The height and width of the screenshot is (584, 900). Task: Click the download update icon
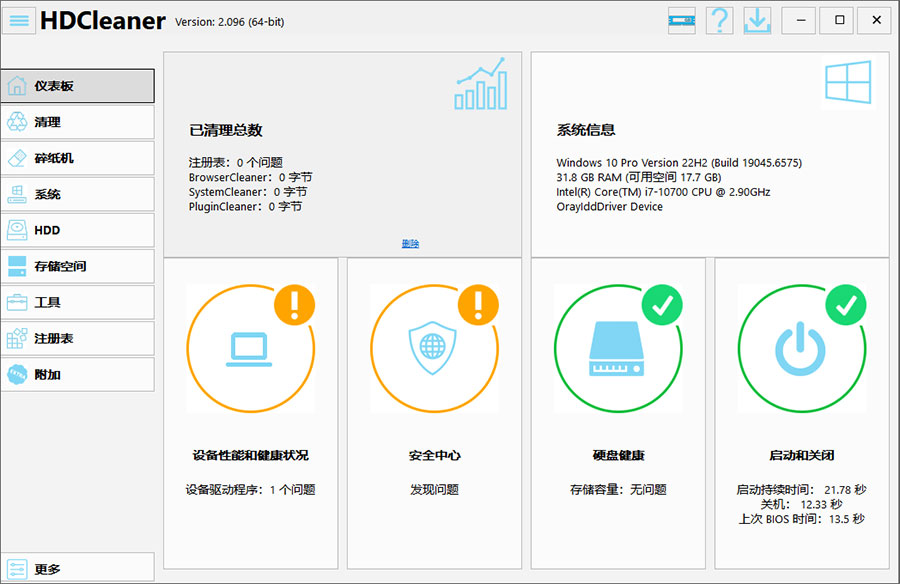757,21
